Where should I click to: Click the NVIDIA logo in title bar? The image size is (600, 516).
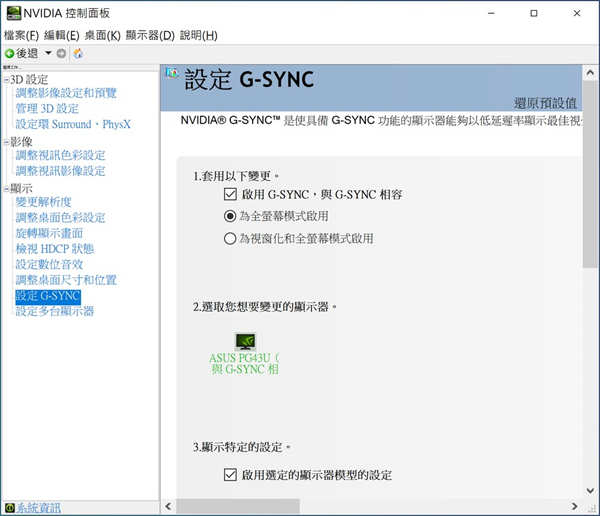point(14,13)
